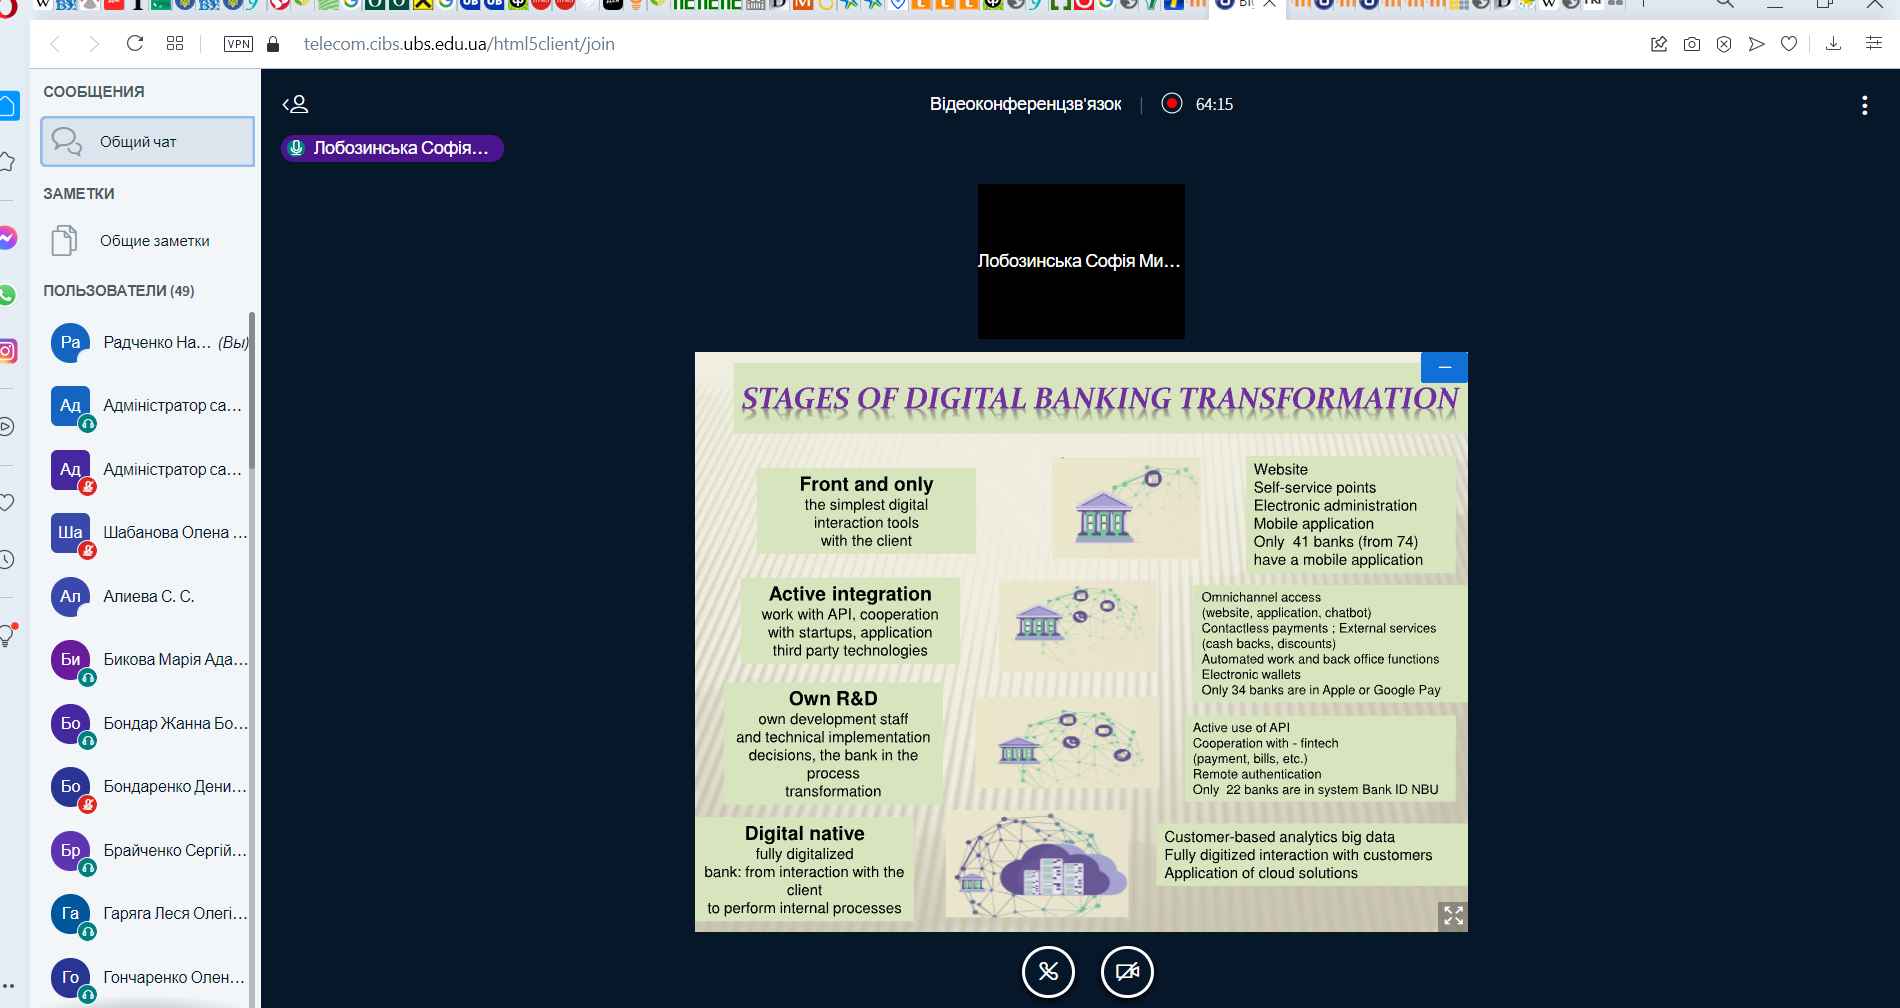Click the ПОЛЬЗОВАТЕЛИ (49) heading

119,291
